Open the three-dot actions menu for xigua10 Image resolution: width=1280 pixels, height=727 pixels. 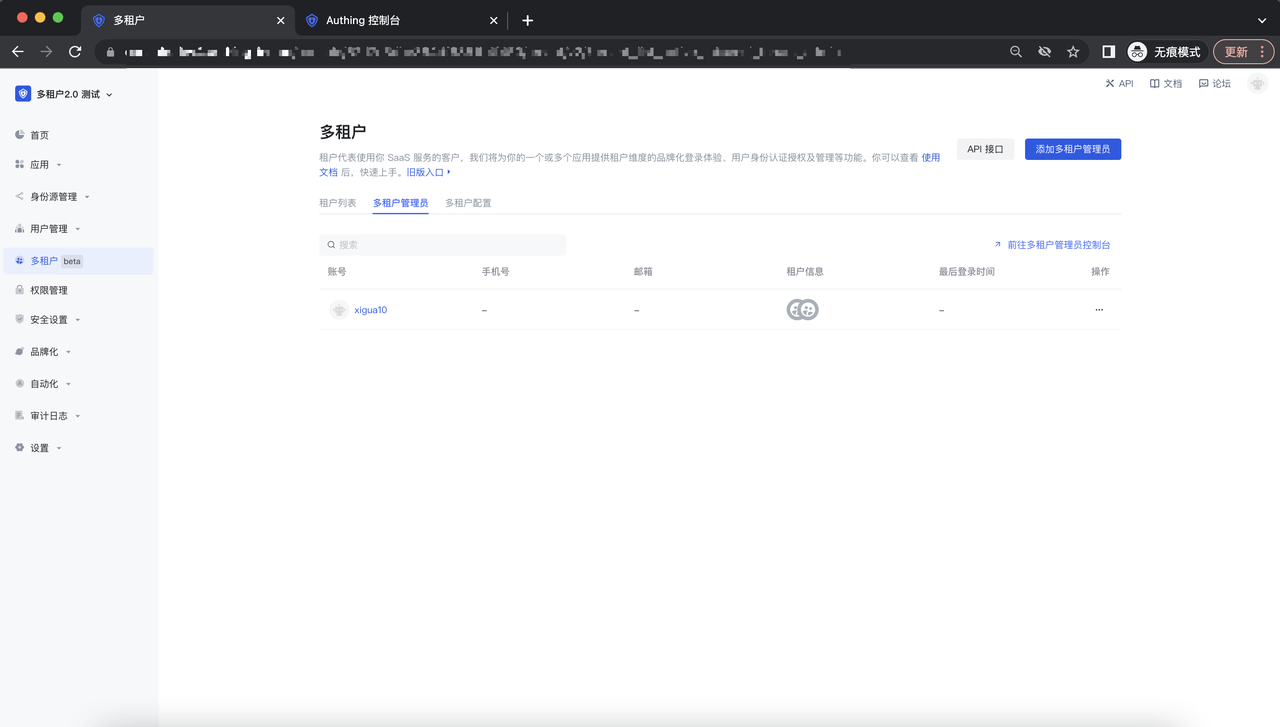click(x=1099, y=310)
